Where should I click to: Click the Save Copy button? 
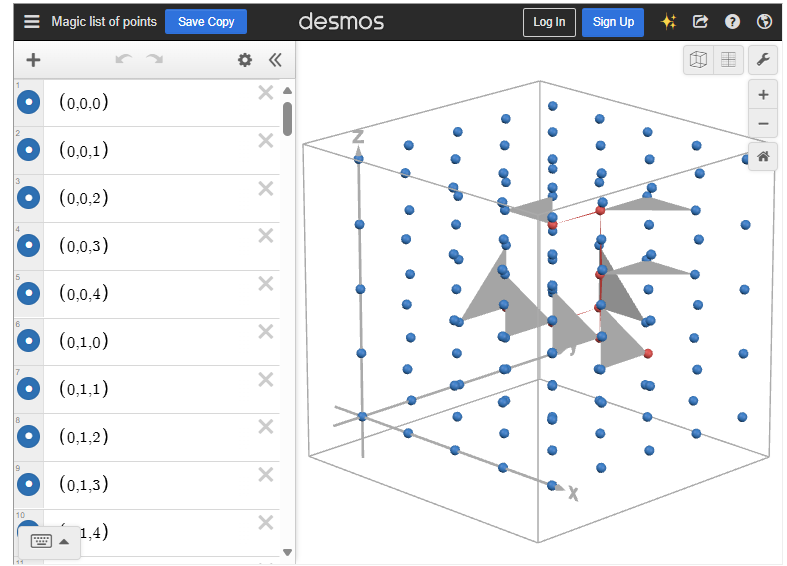(205, 22)
